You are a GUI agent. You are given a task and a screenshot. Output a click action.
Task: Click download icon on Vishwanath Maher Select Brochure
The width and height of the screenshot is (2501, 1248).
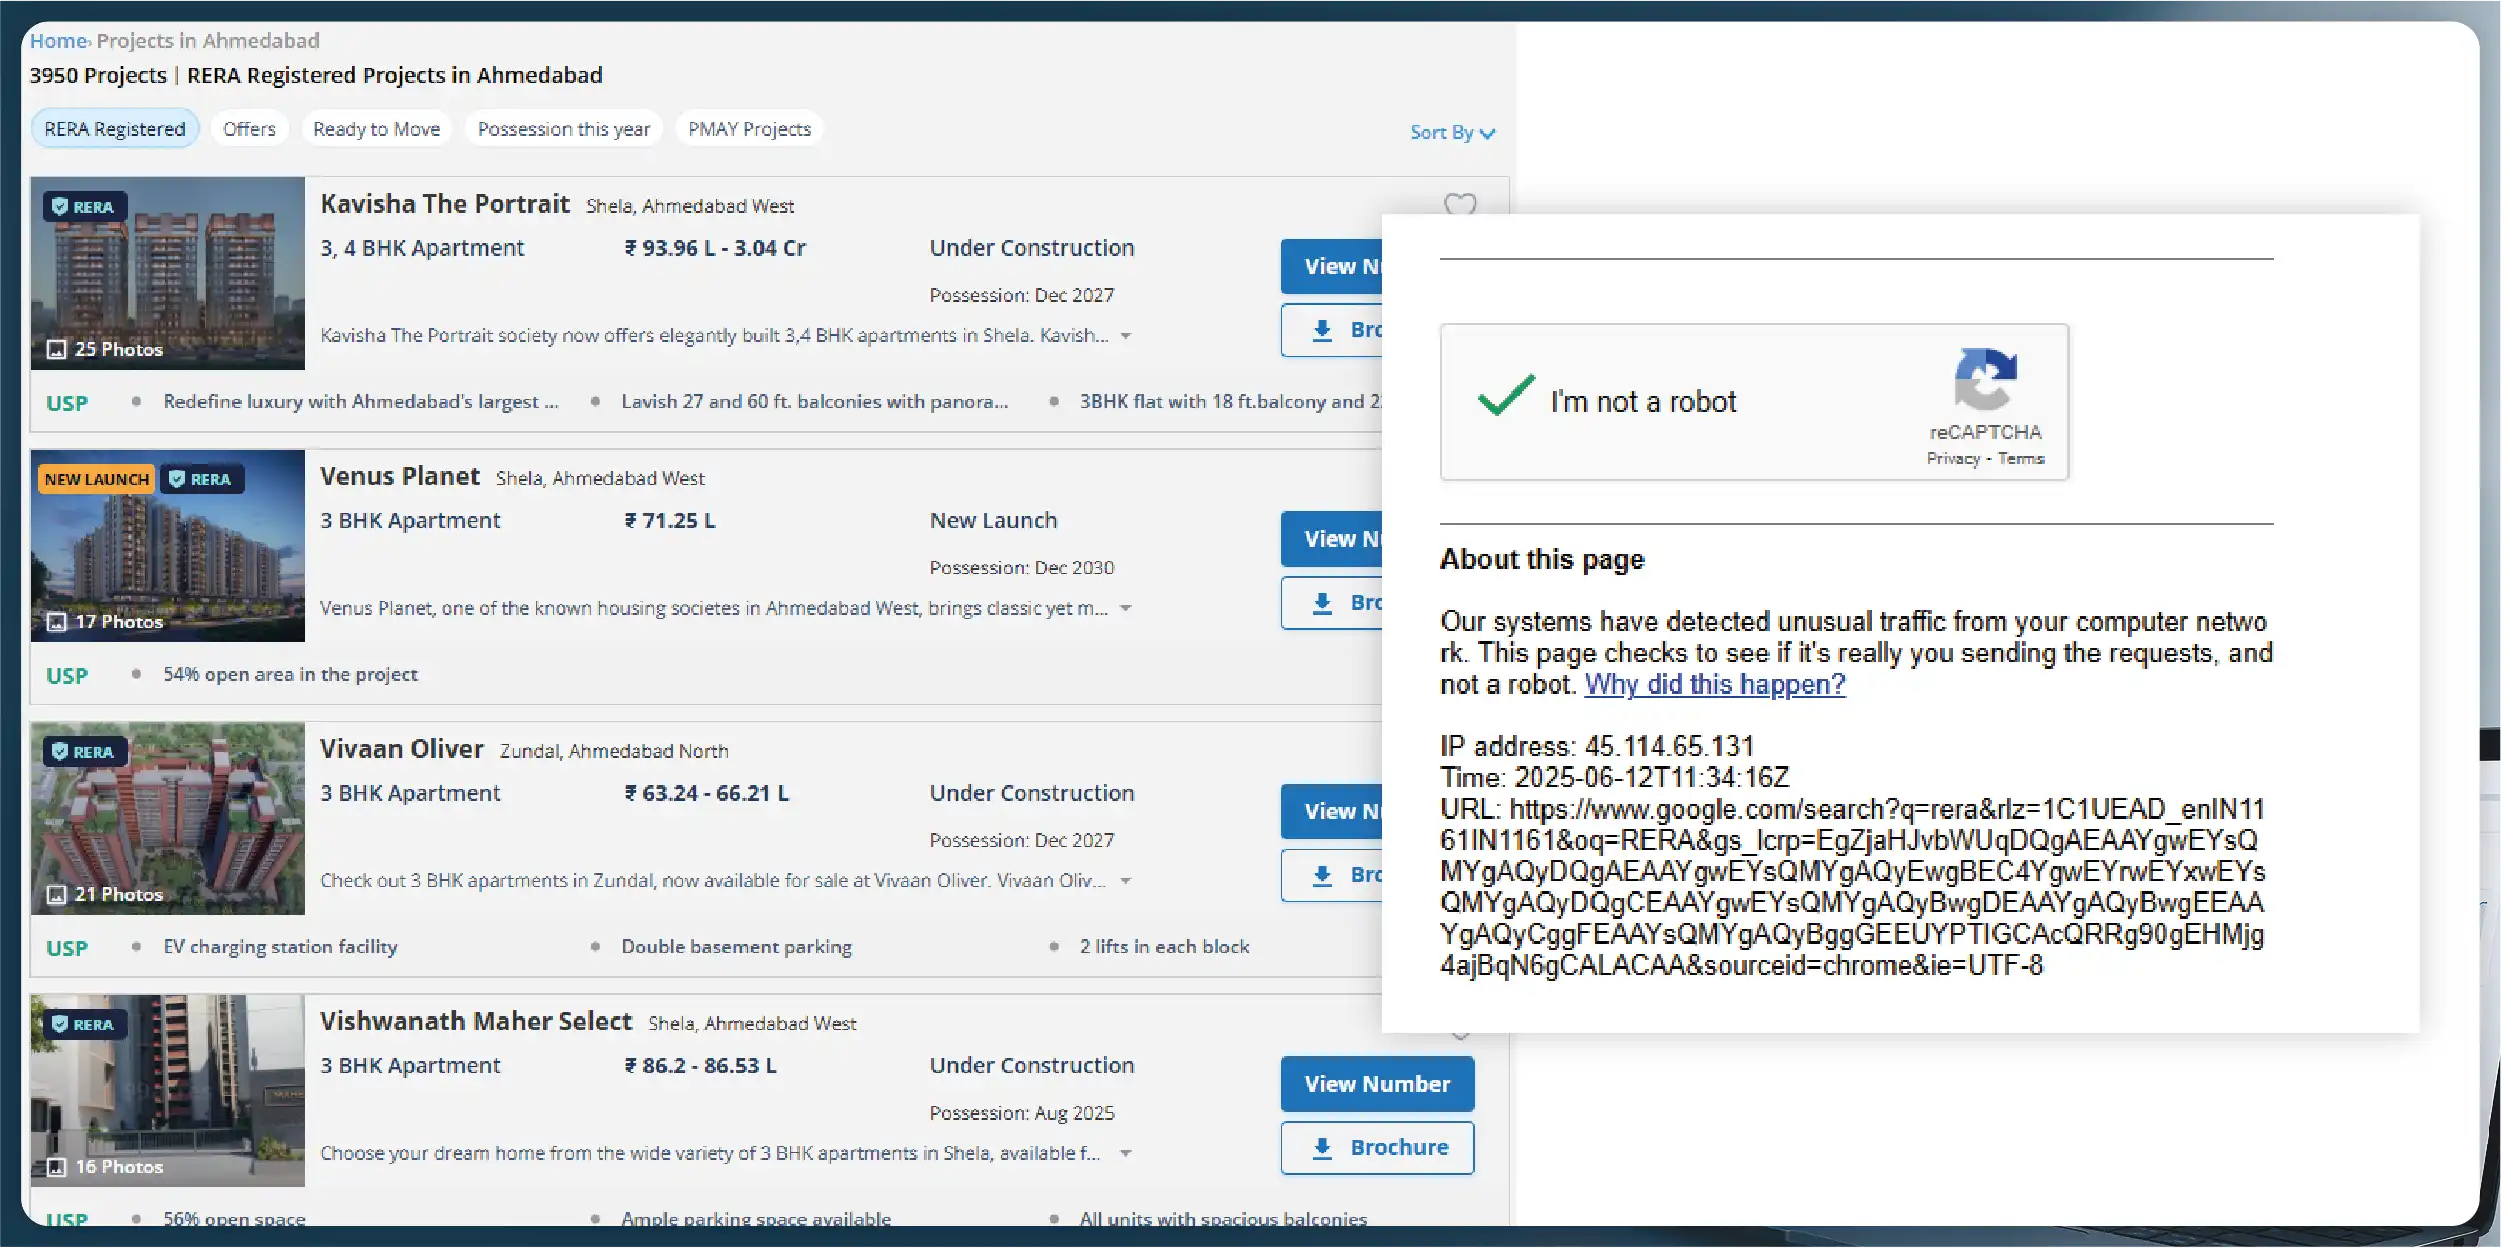click(1322, 1148)
